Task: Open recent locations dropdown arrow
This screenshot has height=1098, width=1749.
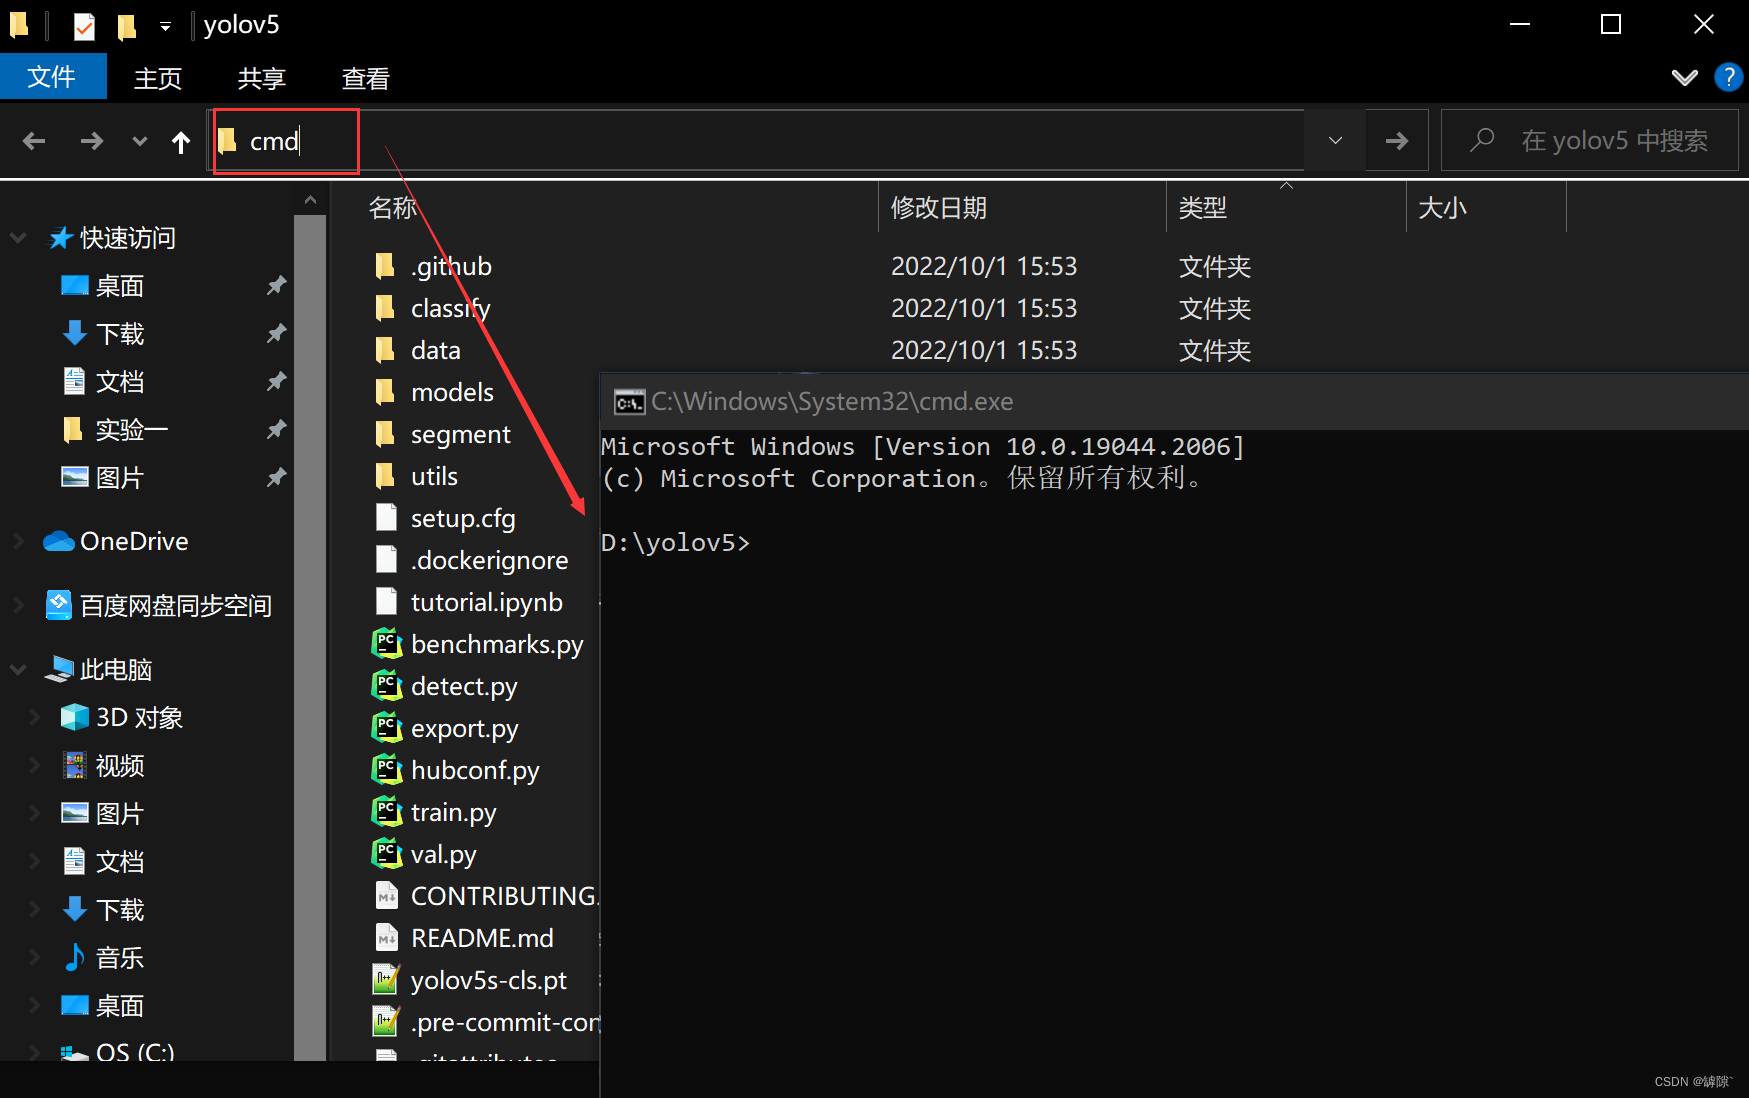Action: point(140,141)
